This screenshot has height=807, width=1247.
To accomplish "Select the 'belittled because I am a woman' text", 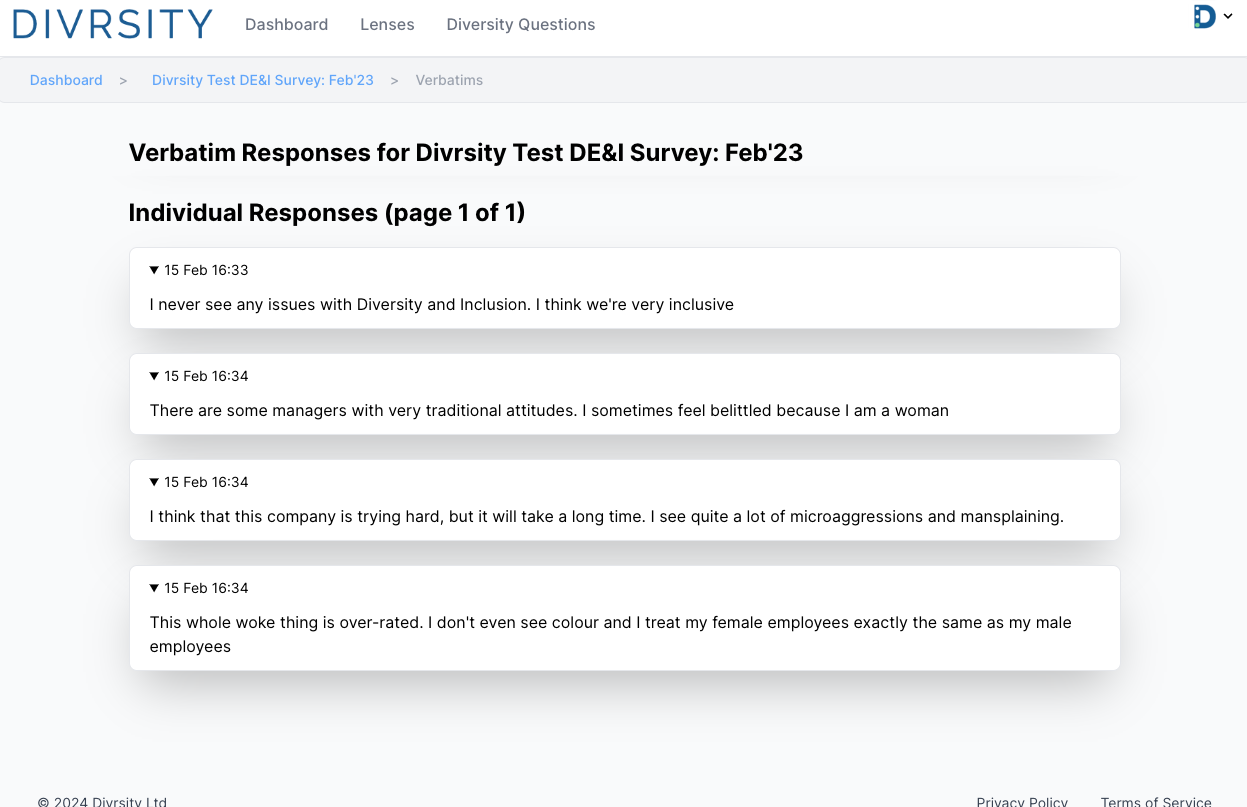I will [548, 411].
